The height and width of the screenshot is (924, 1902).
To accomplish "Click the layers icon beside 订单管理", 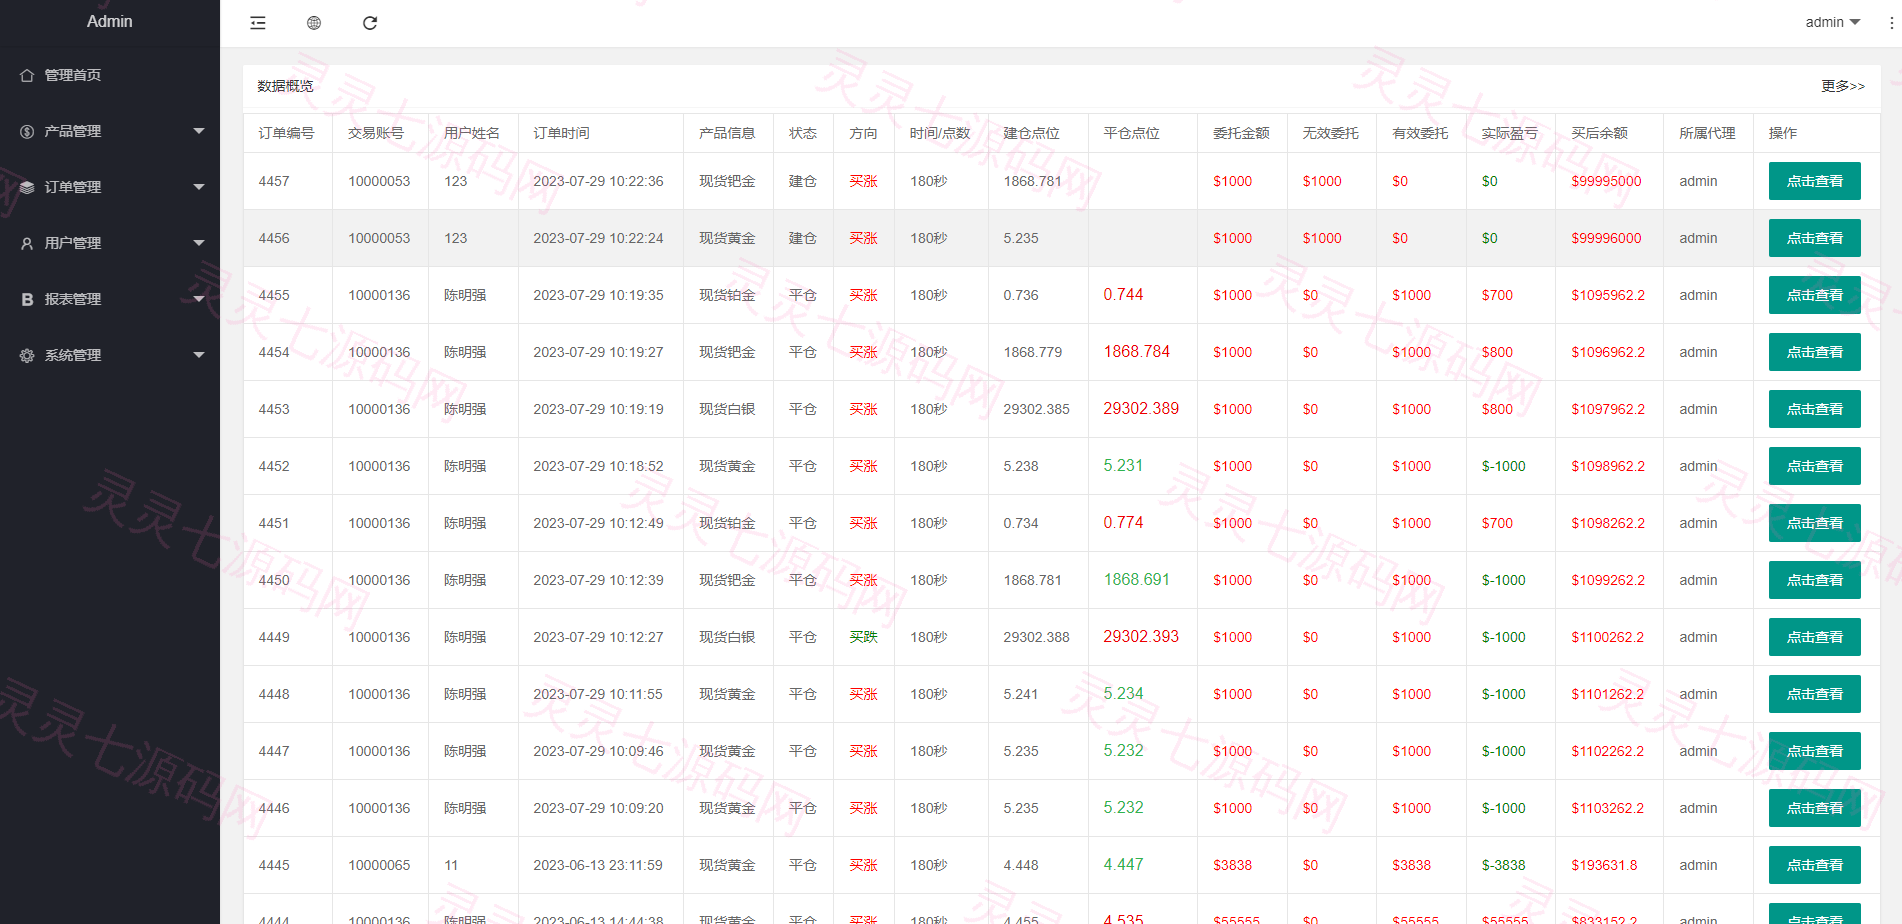I will 27,187.
